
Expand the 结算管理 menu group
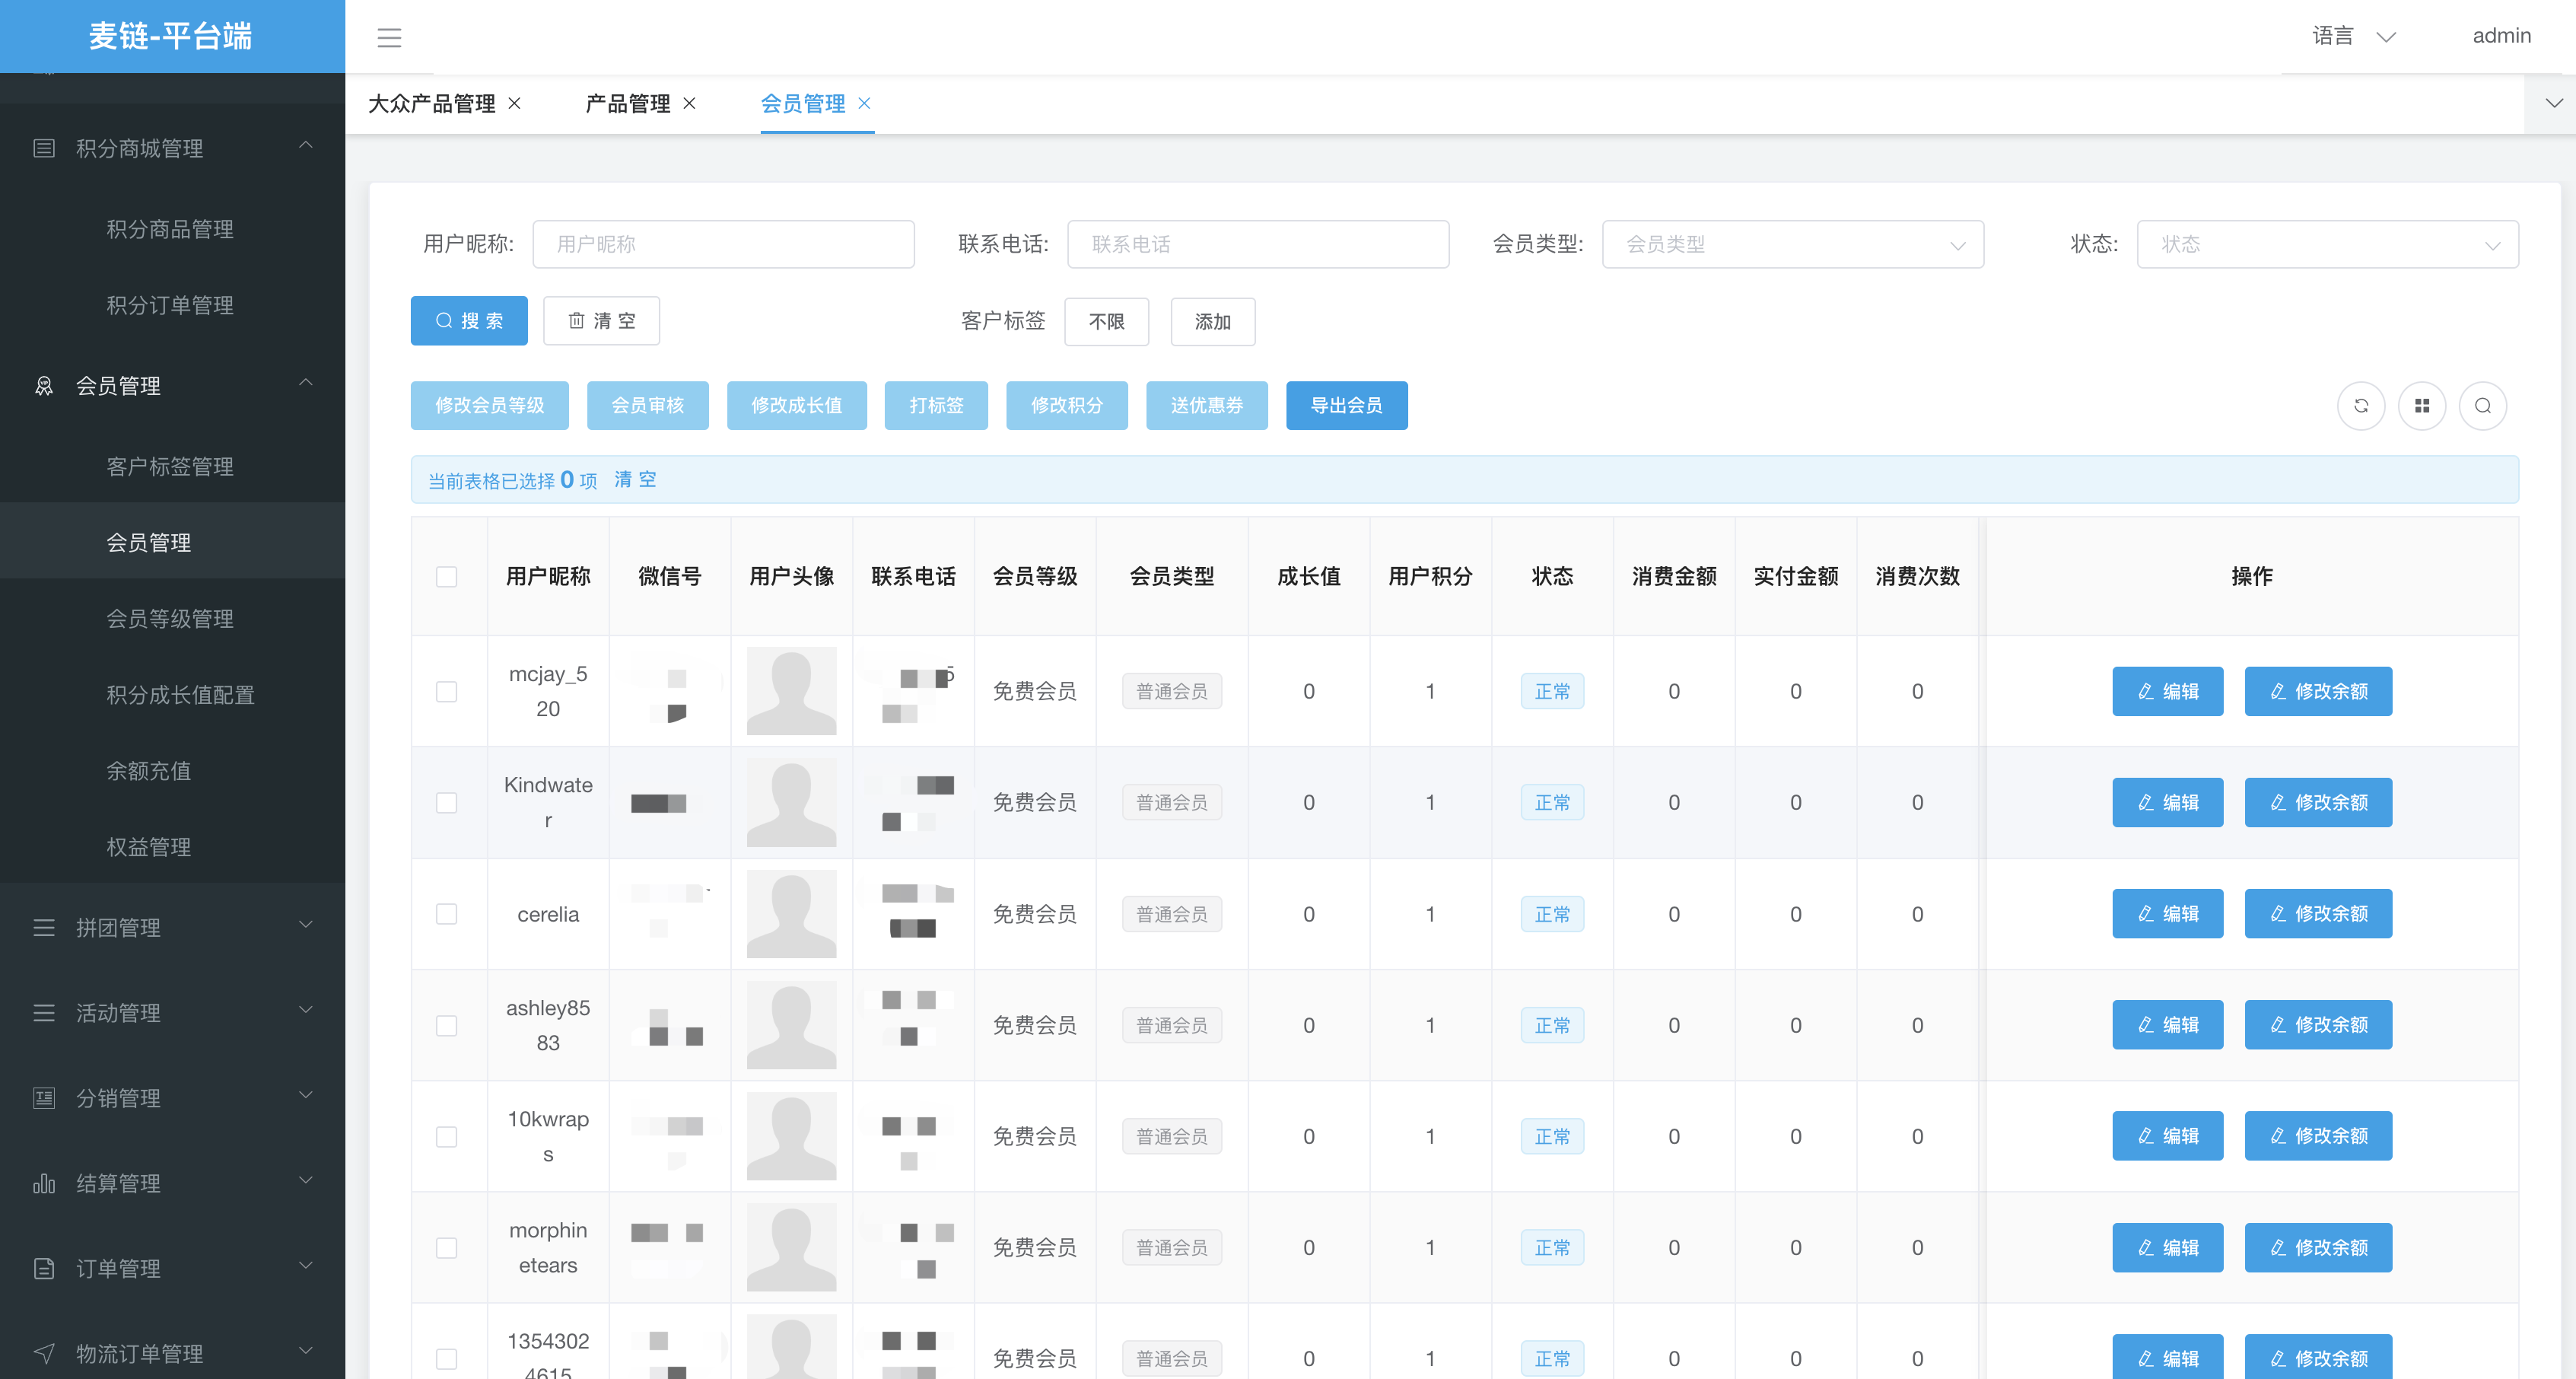click(x=306, y=1180)
